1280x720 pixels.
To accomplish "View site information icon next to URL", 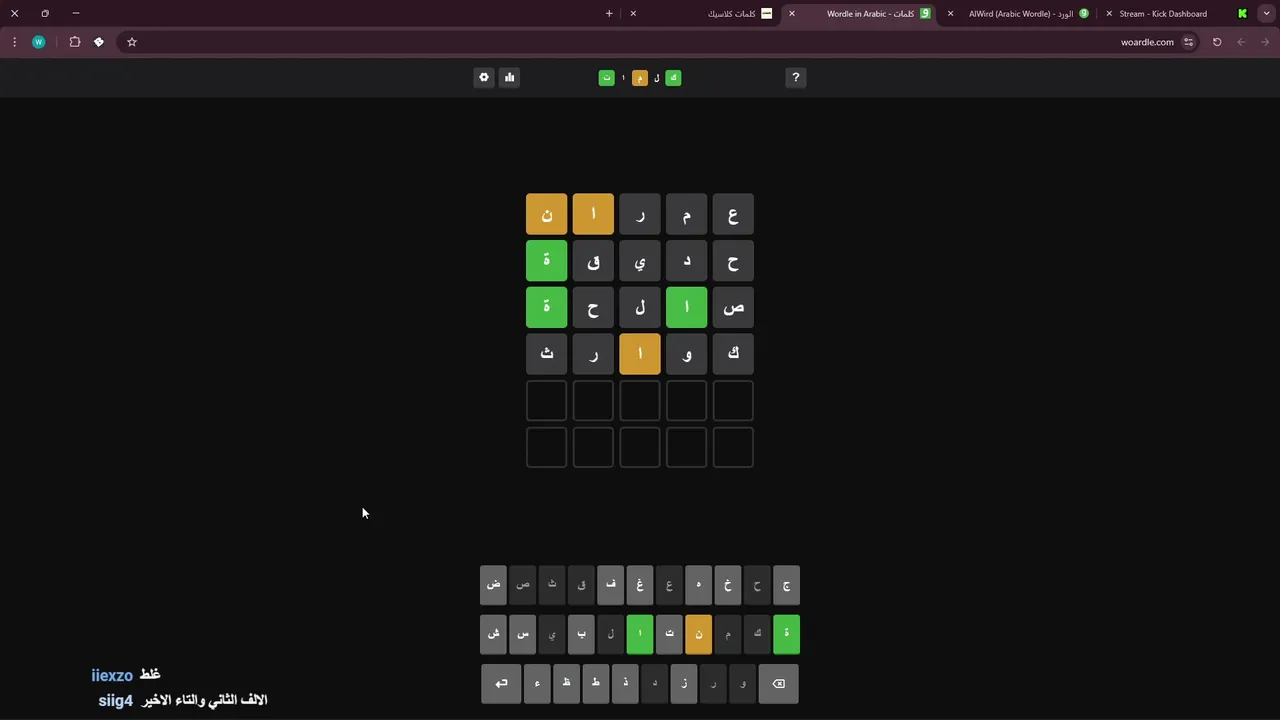I will point(1189,42).
